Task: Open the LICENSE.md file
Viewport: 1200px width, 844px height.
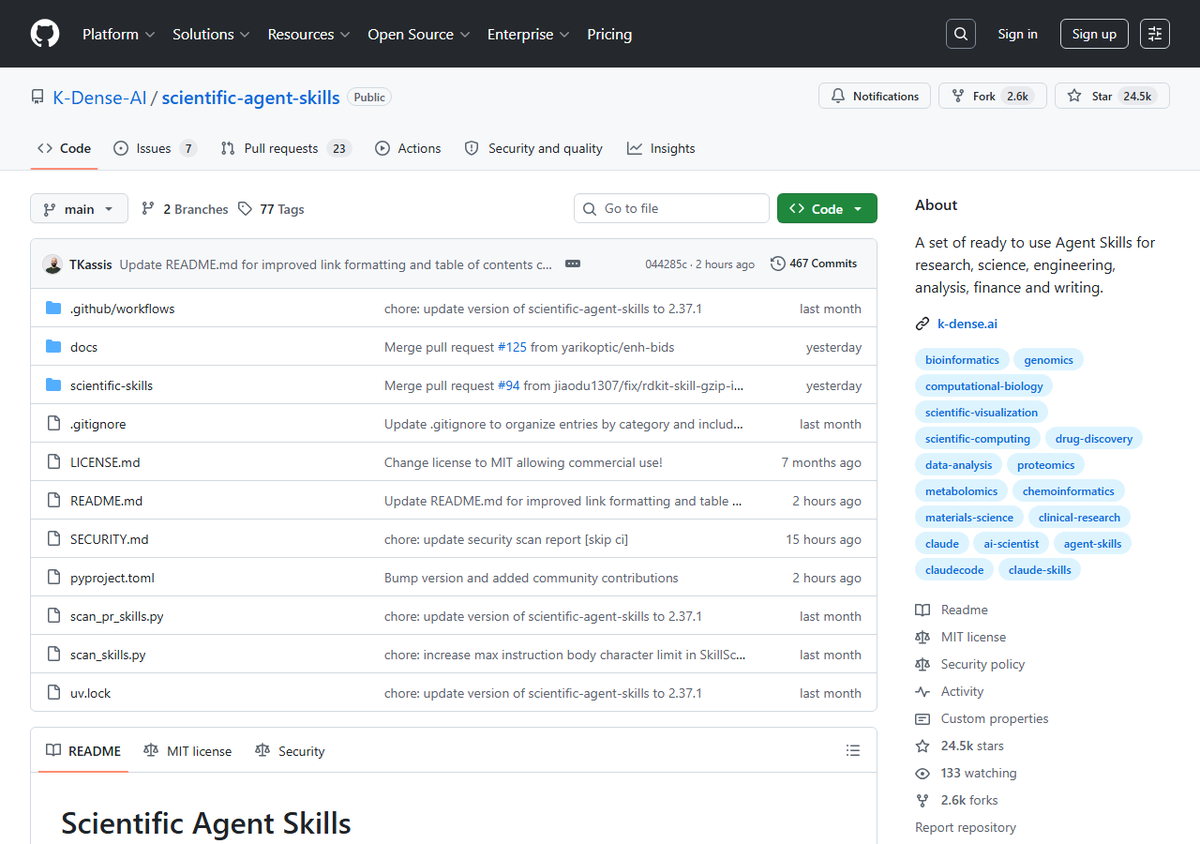Action: (105, 462)
